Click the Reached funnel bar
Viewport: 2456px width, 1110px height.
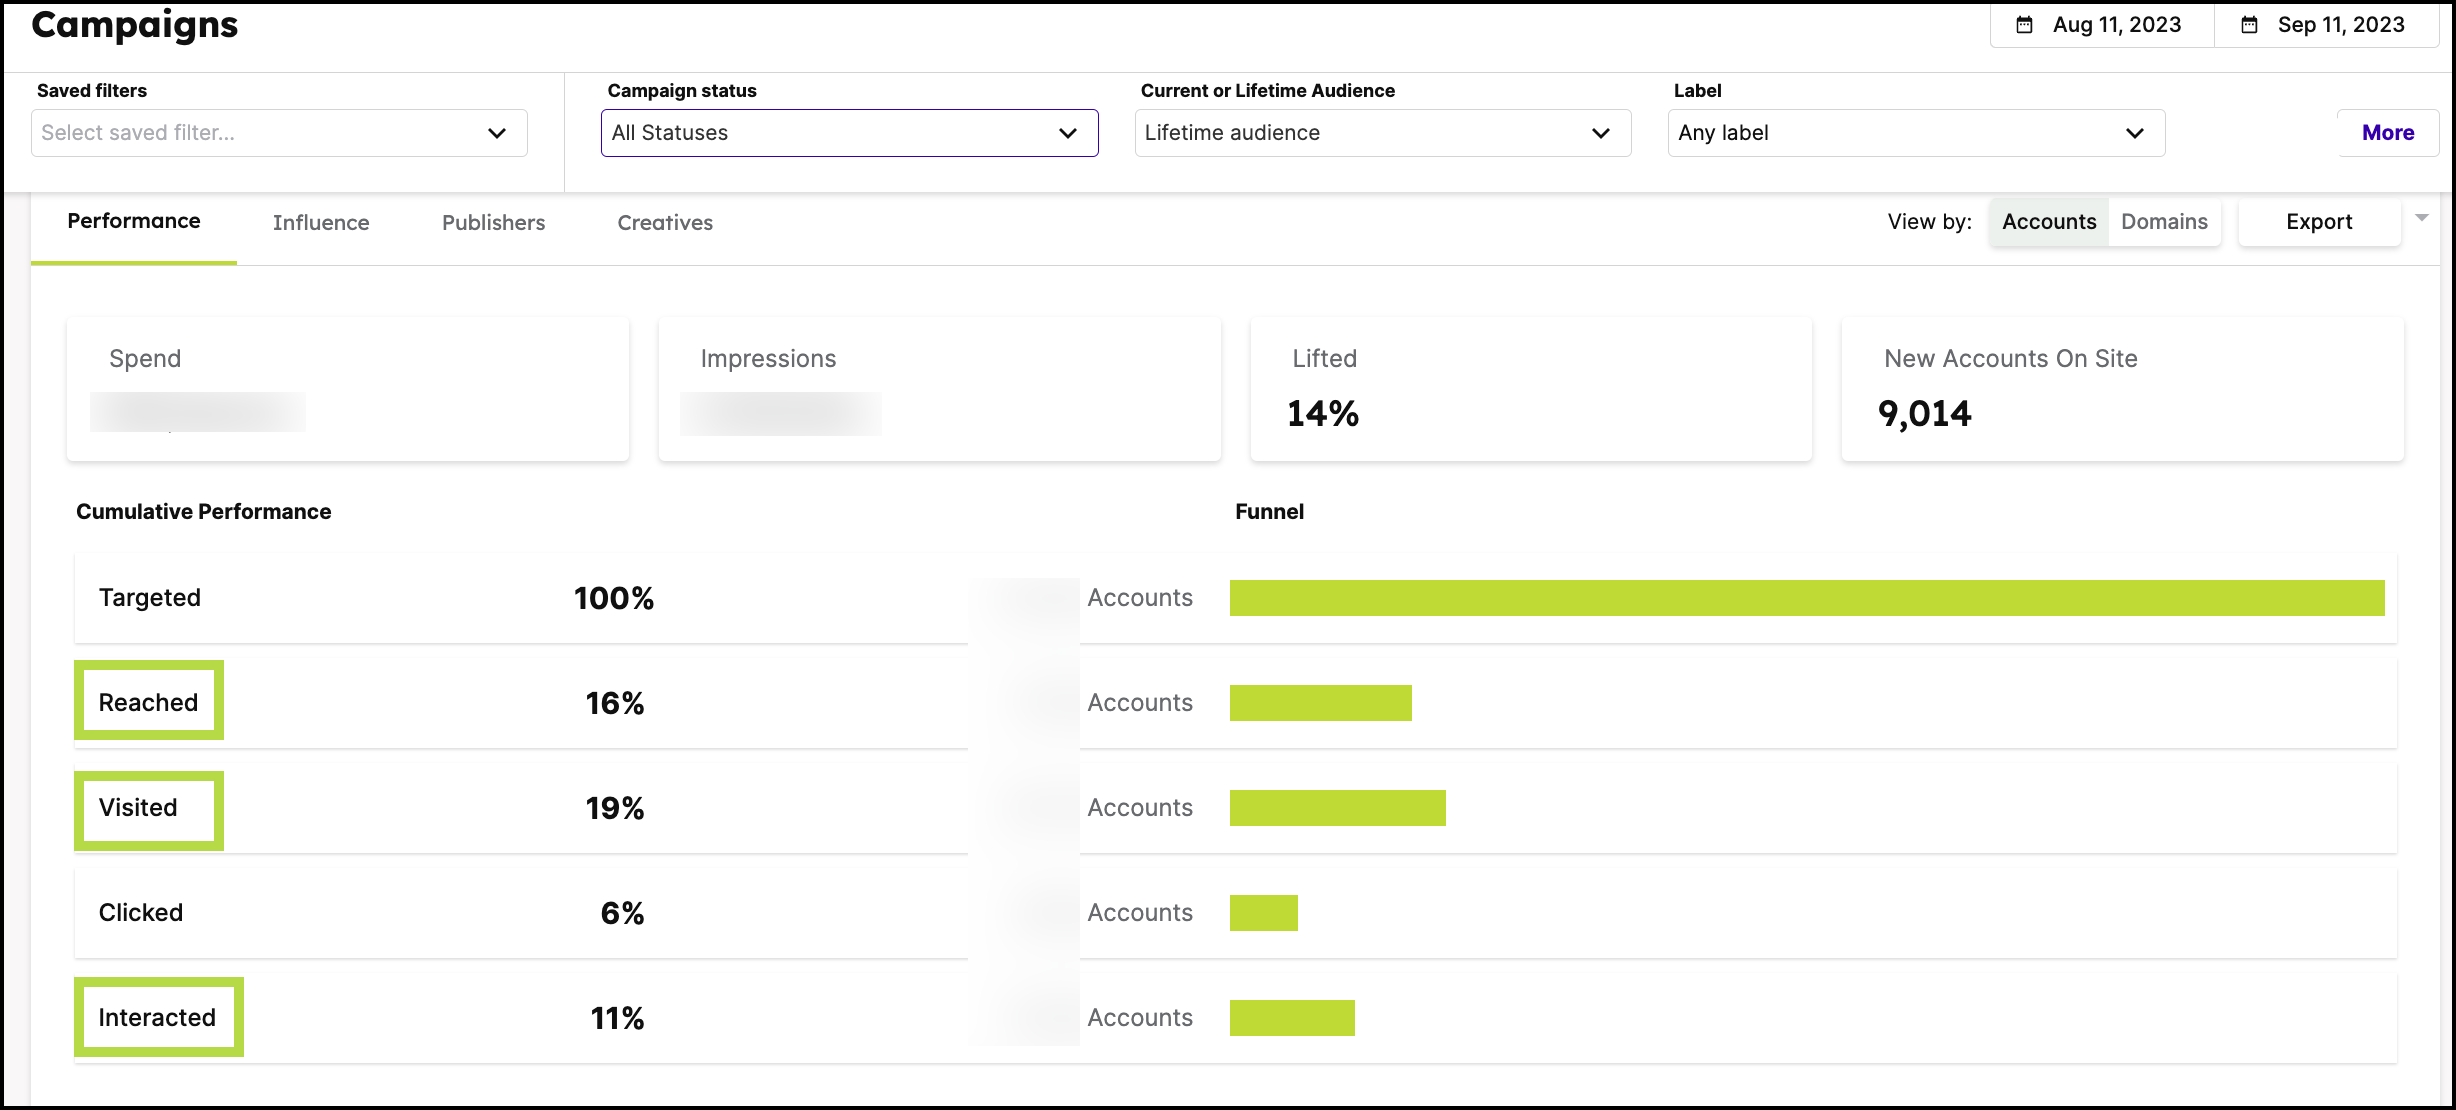click(1320, 702)
